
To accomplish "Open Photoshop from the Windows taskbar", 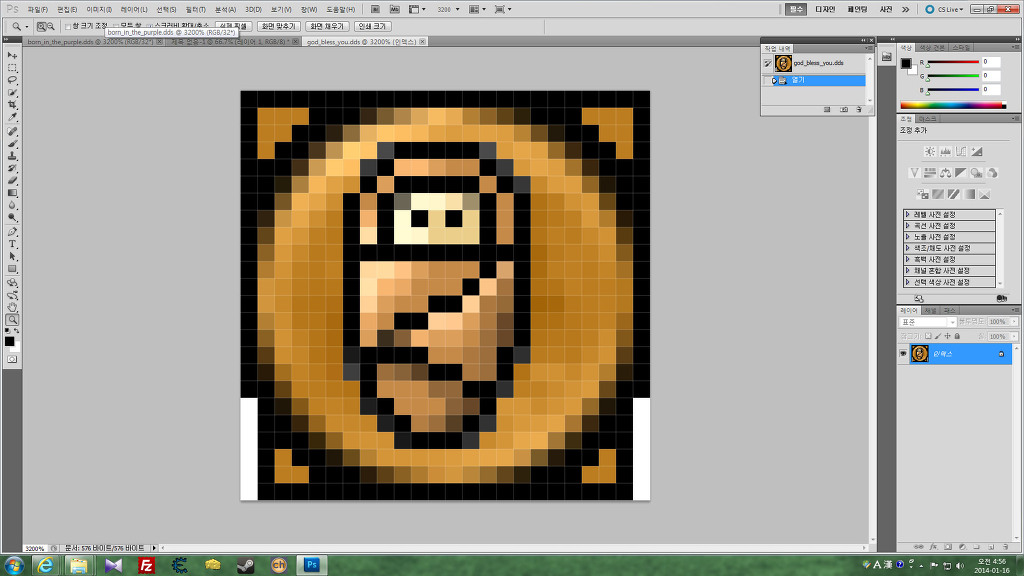I will (311, 565).
